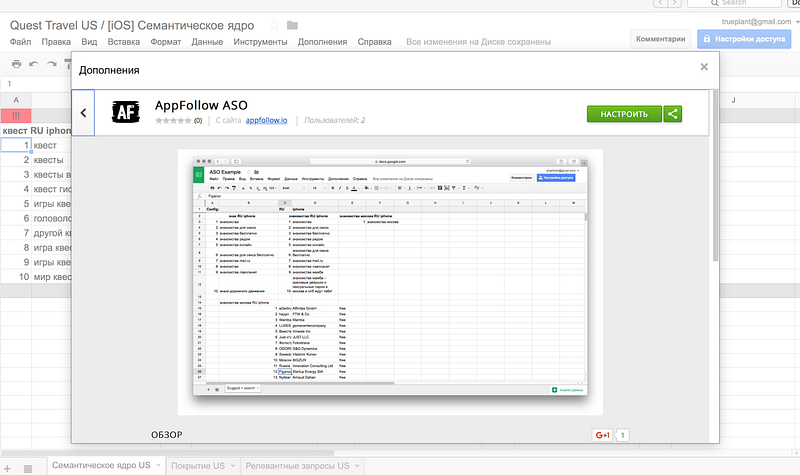Star the Quest Travel US document
800x475 pixels.
[x=274, y=25]
